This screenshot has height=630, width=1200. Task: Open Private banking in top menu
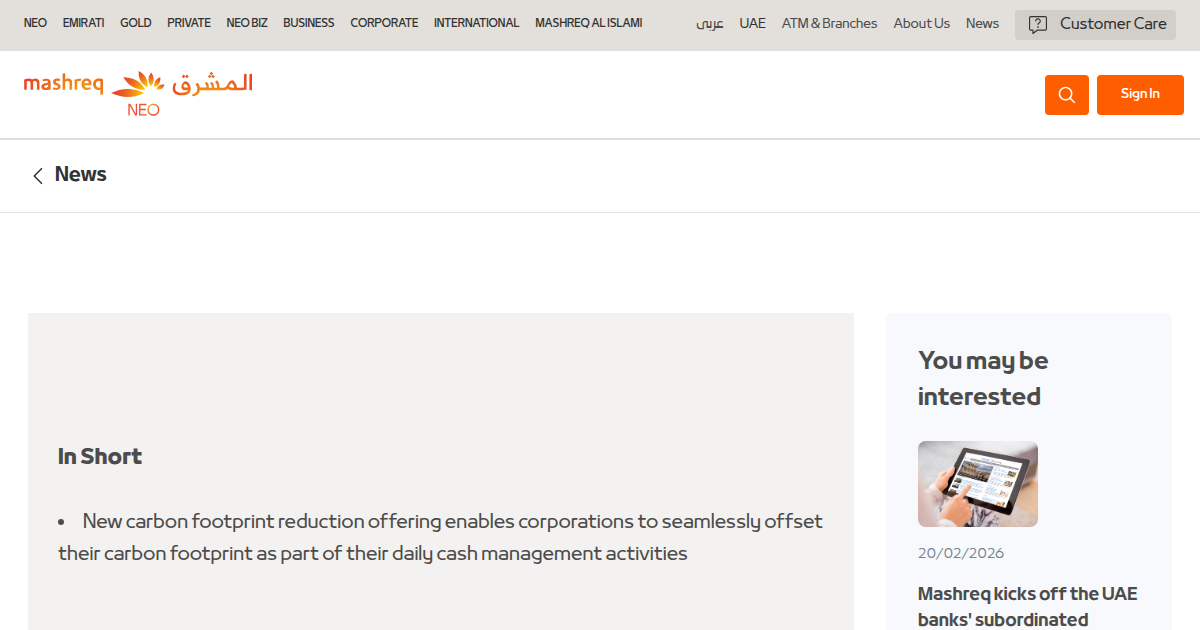[x=189, y=23]
